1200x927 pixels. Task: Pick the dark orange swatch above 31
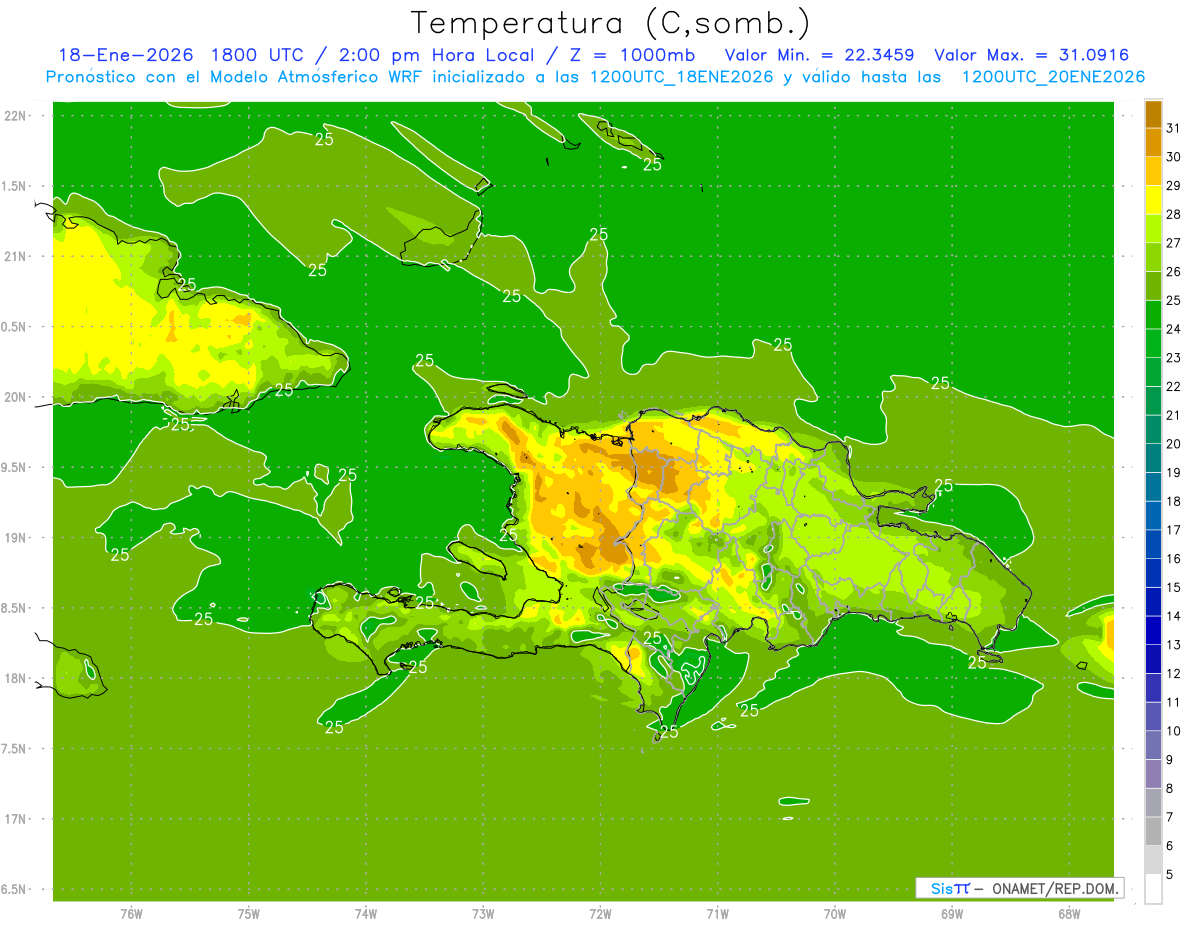[x=1153, y=114]
